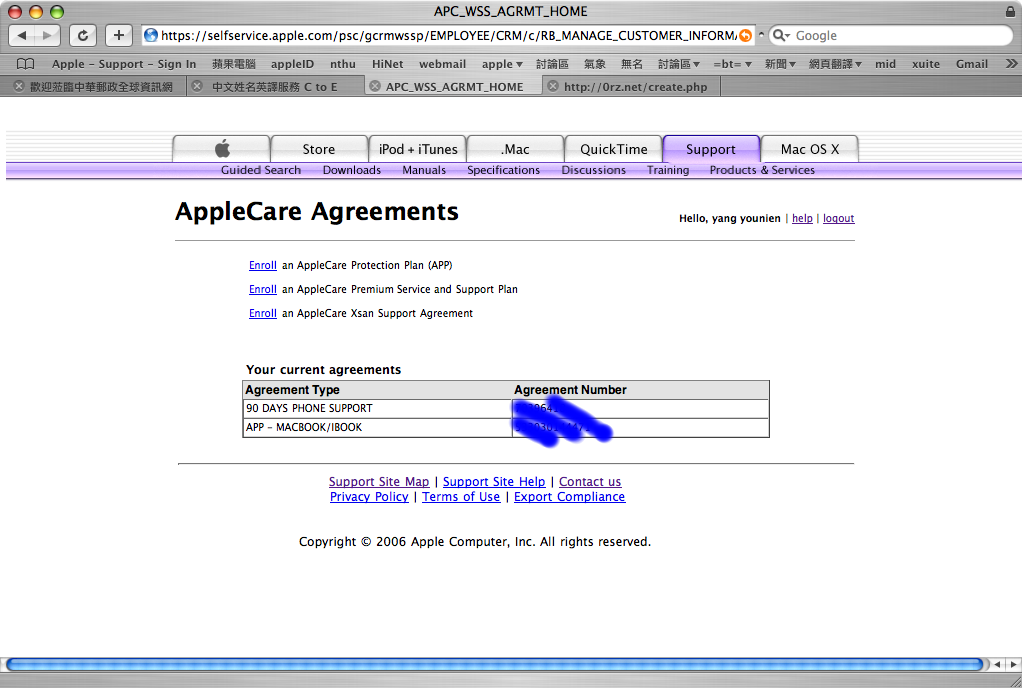
Task: Enroll an AppleCare Protection Plan (APP)
Action: pyautogui.click(x=263, y=265)
